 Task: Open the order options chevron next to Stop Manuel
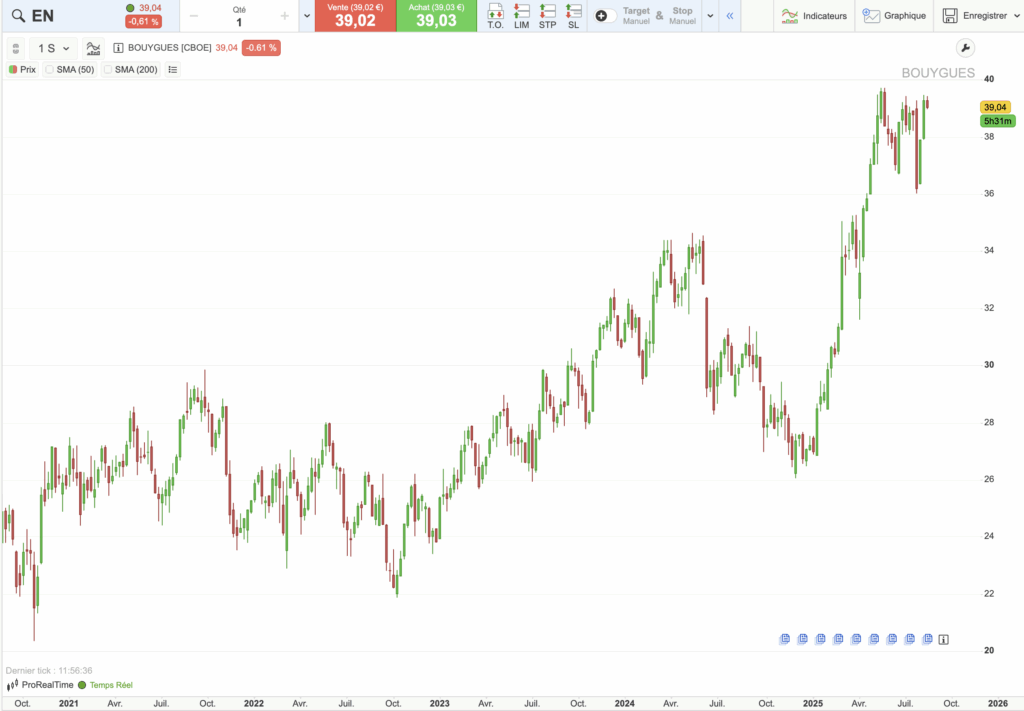[x=710, y=16]
